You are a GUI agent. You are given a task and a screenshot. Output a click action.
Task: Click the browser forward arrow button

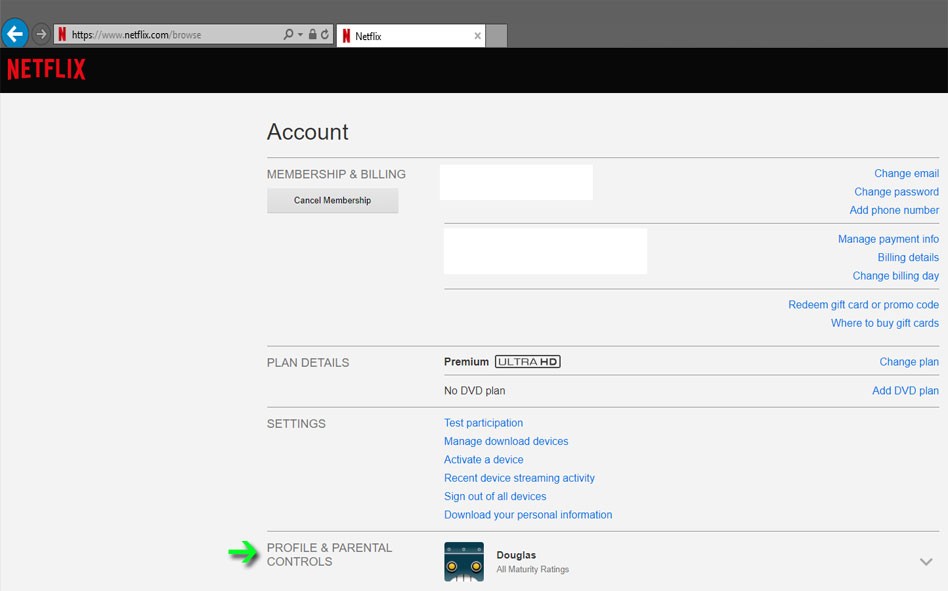pos(41,34)
